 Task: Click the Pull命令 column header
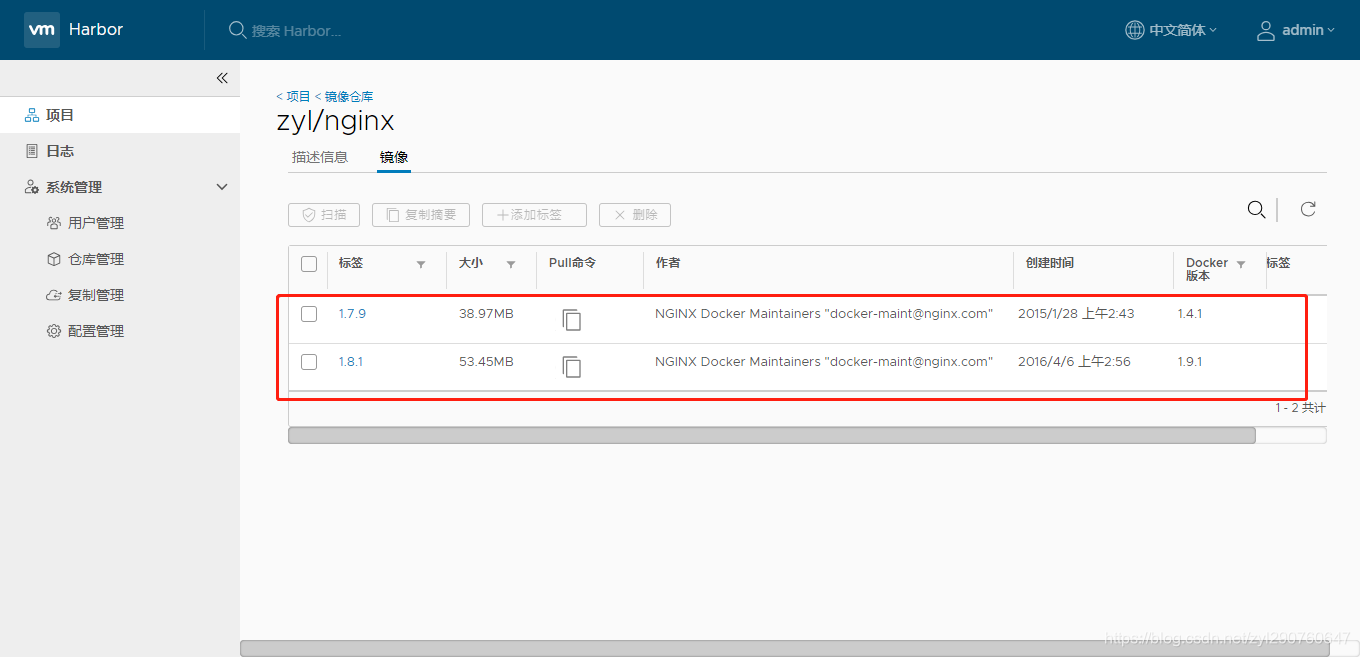click(x=573, y=262)
